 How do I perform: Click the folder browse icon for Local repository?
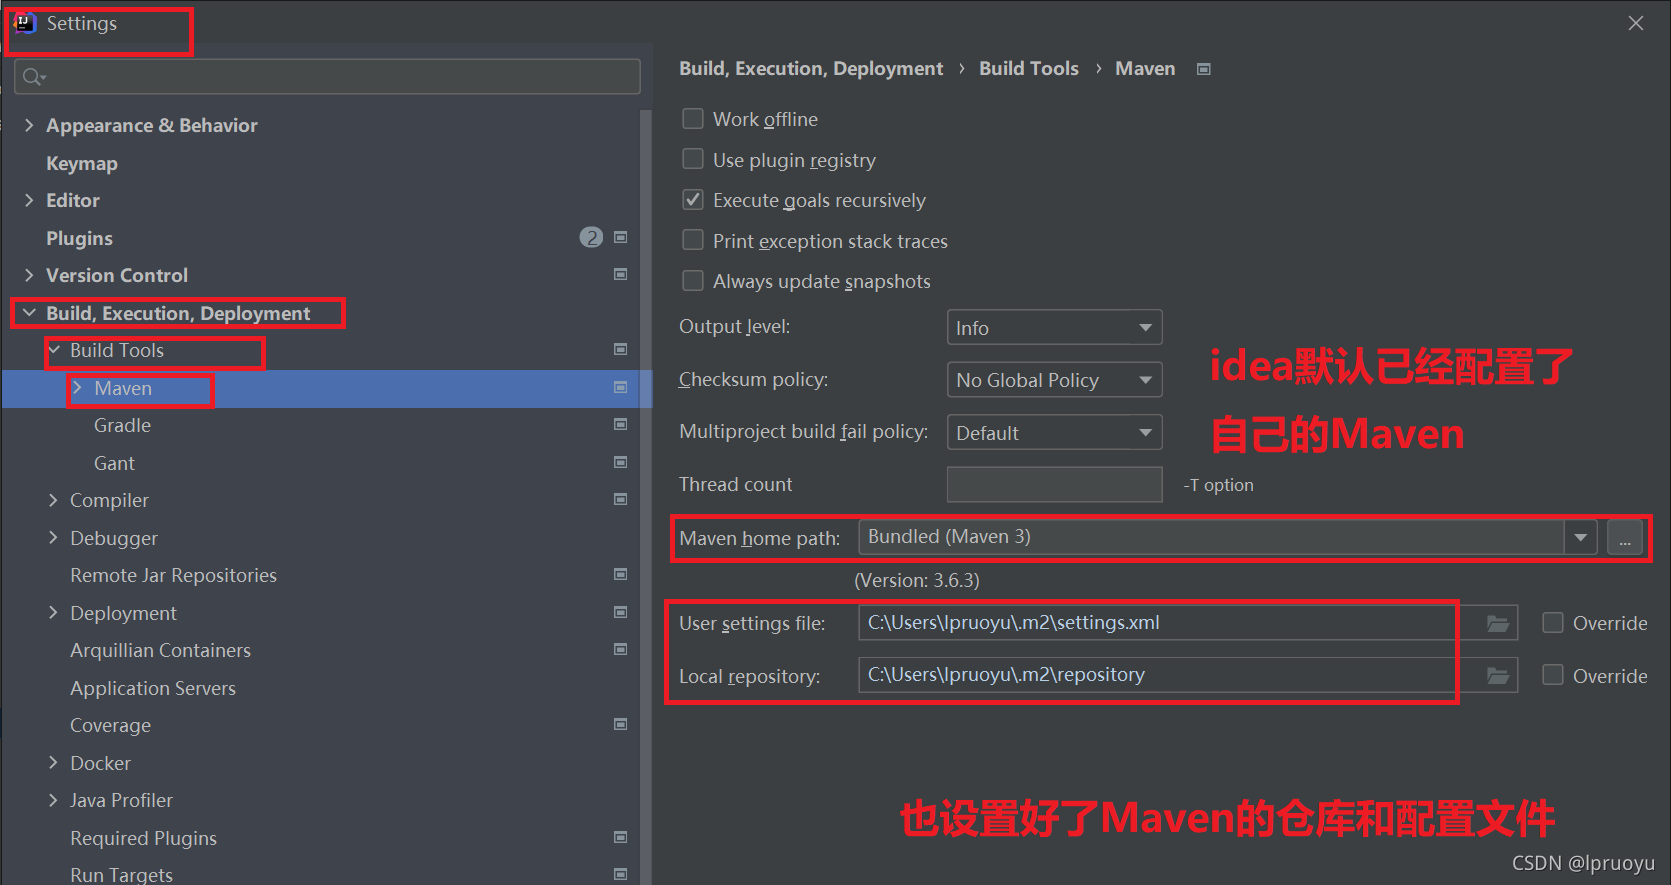coord(1497,676)
